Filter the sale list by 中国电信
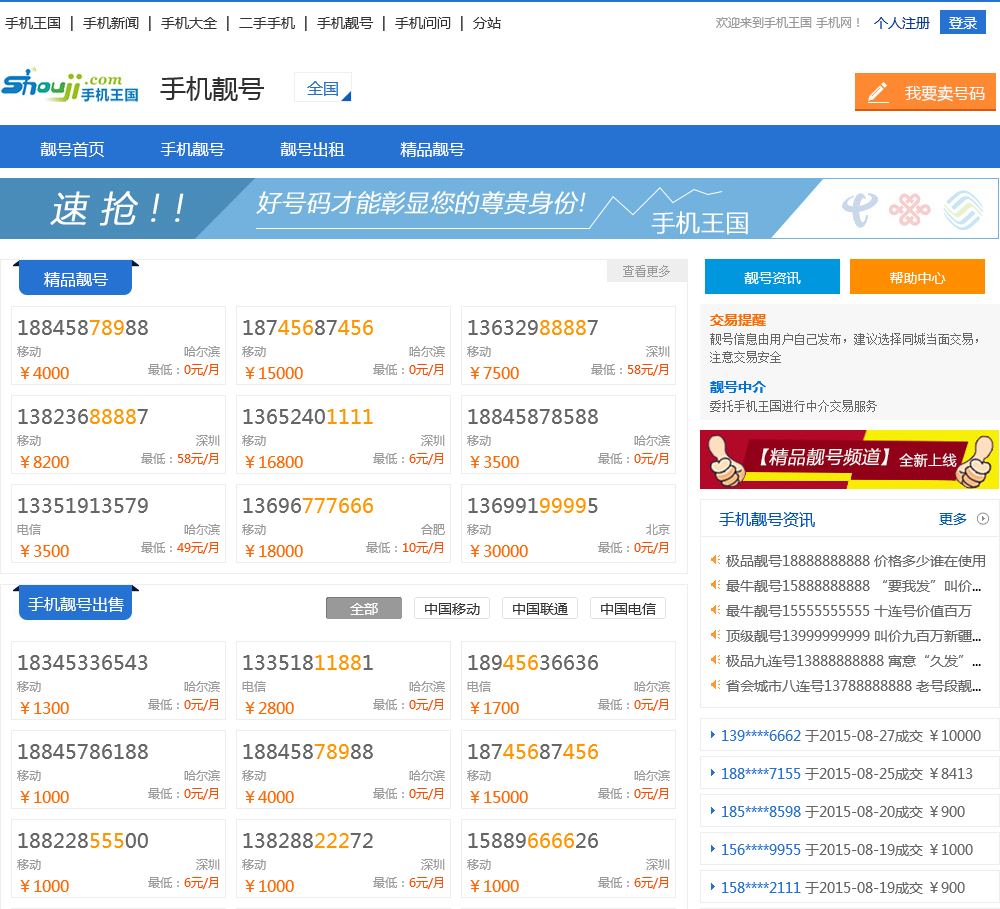The image size is (1000, 909). 627,608
